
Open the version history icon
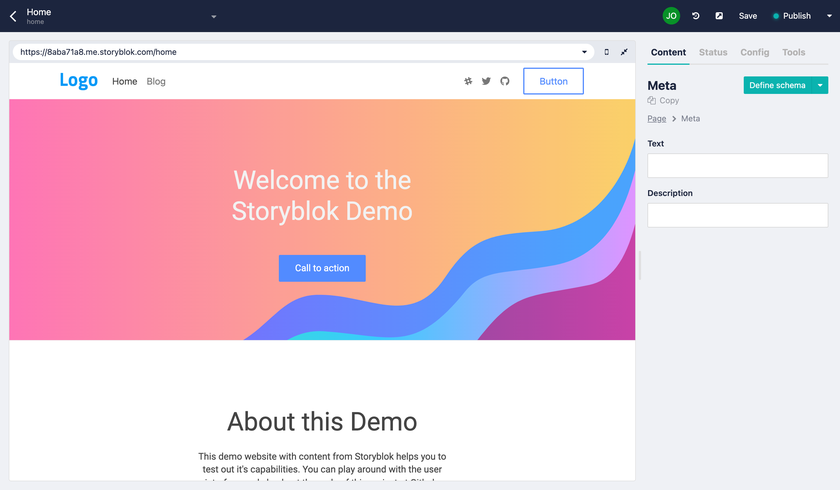click(x=695, y=16)
